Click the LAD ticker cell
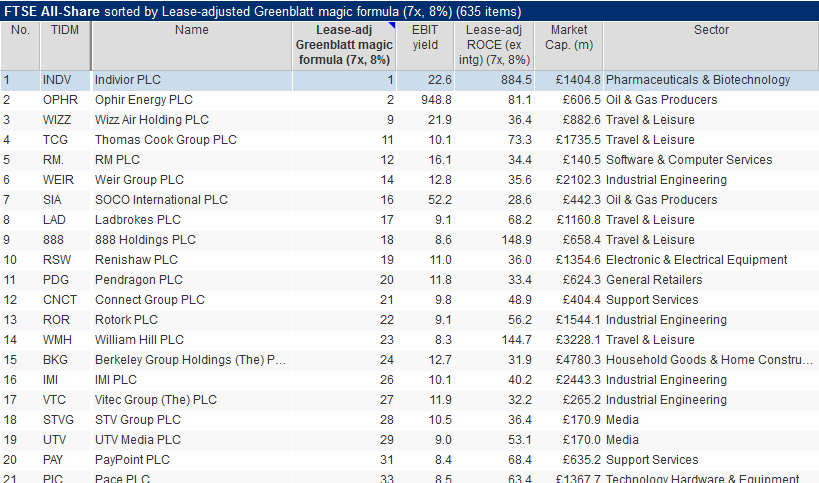Image resolution: width=819 pixels, height=483 pixels. (x=54, y=220)
